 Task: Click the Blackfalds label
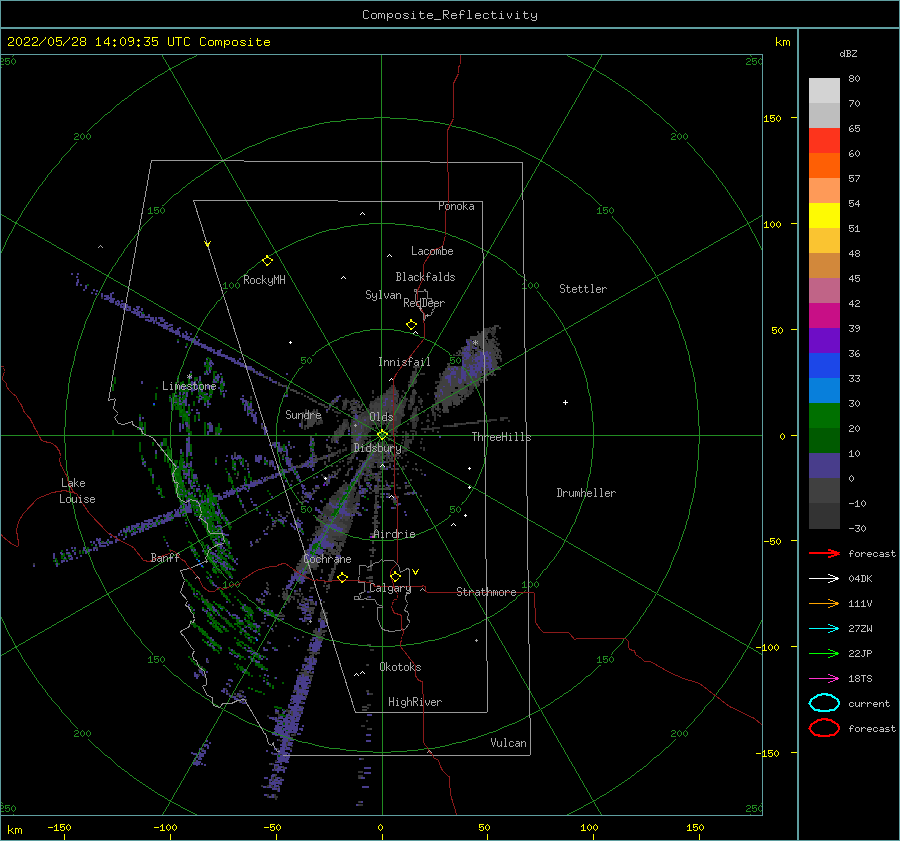coord(425,277)
